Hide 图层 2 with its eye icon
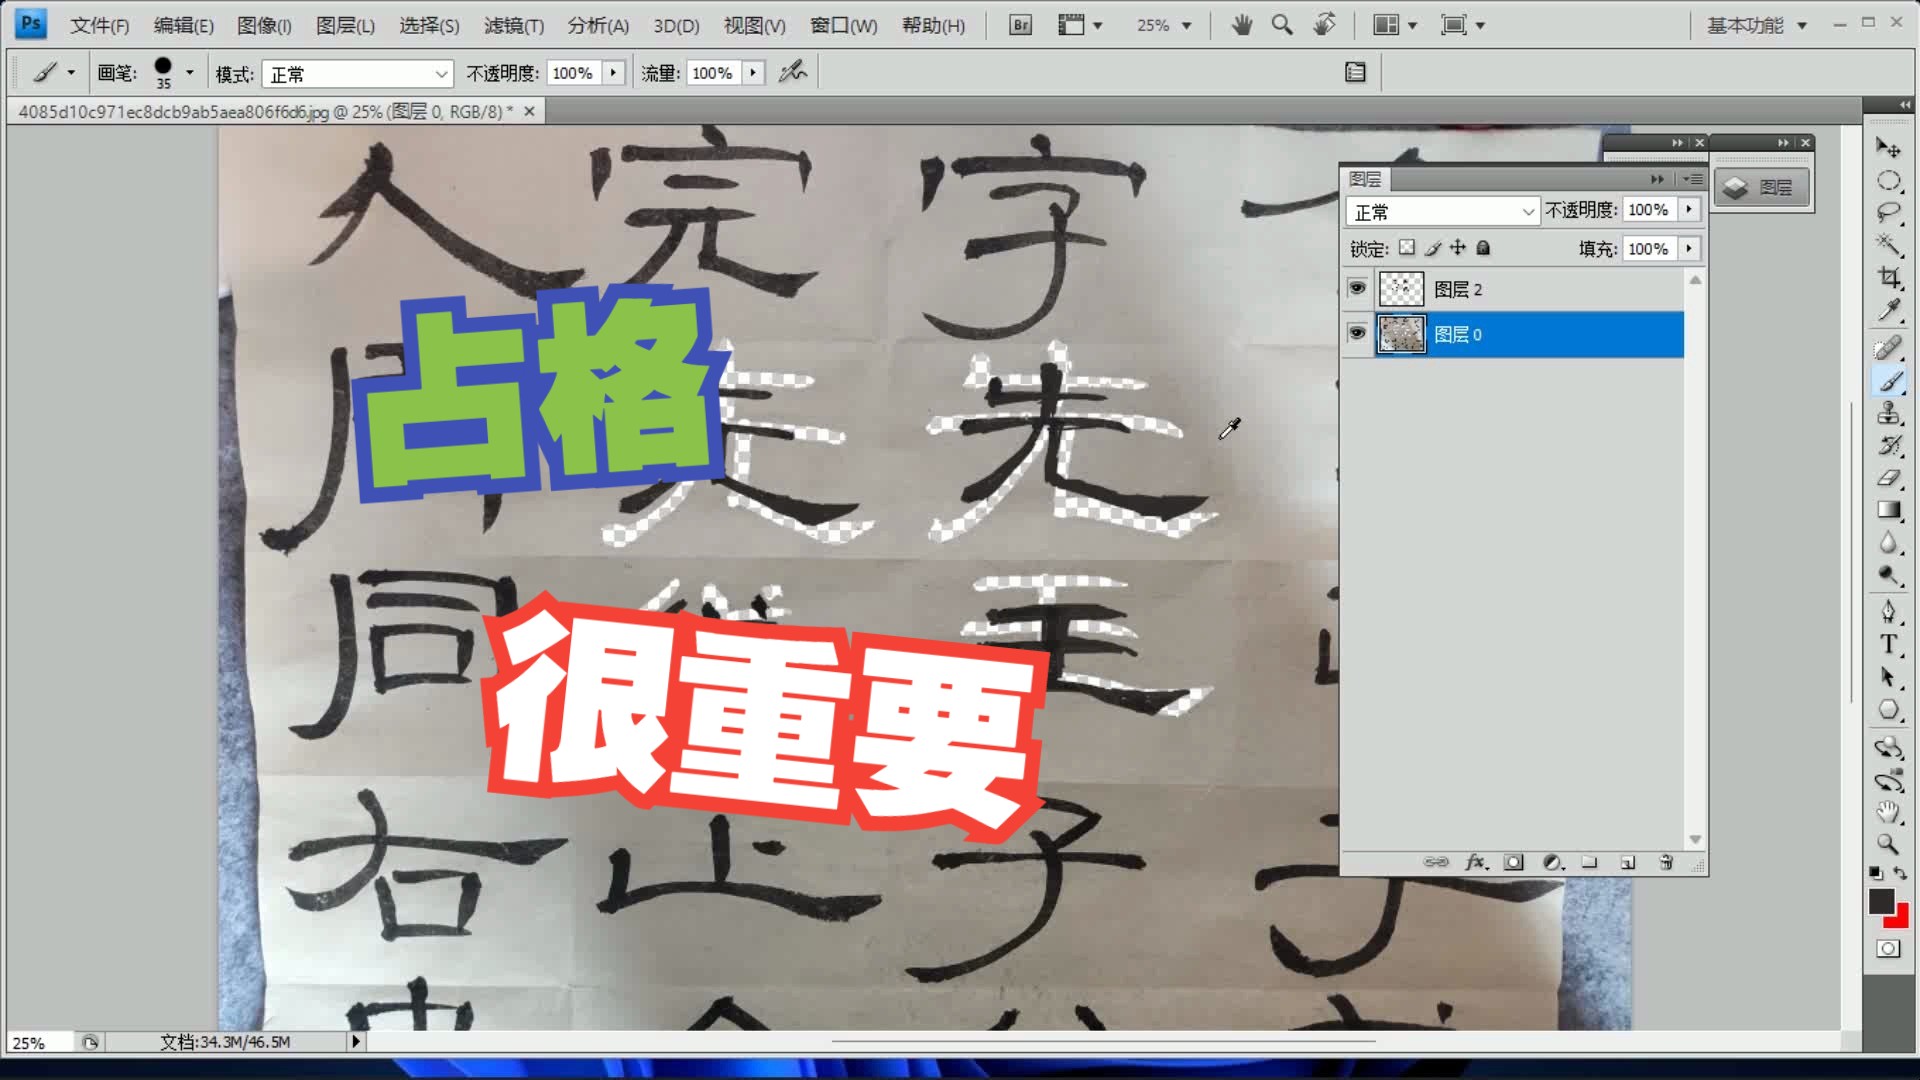Image resolution: width=1920 pixels, height=1080 pixels. (x=1357, y=288)
